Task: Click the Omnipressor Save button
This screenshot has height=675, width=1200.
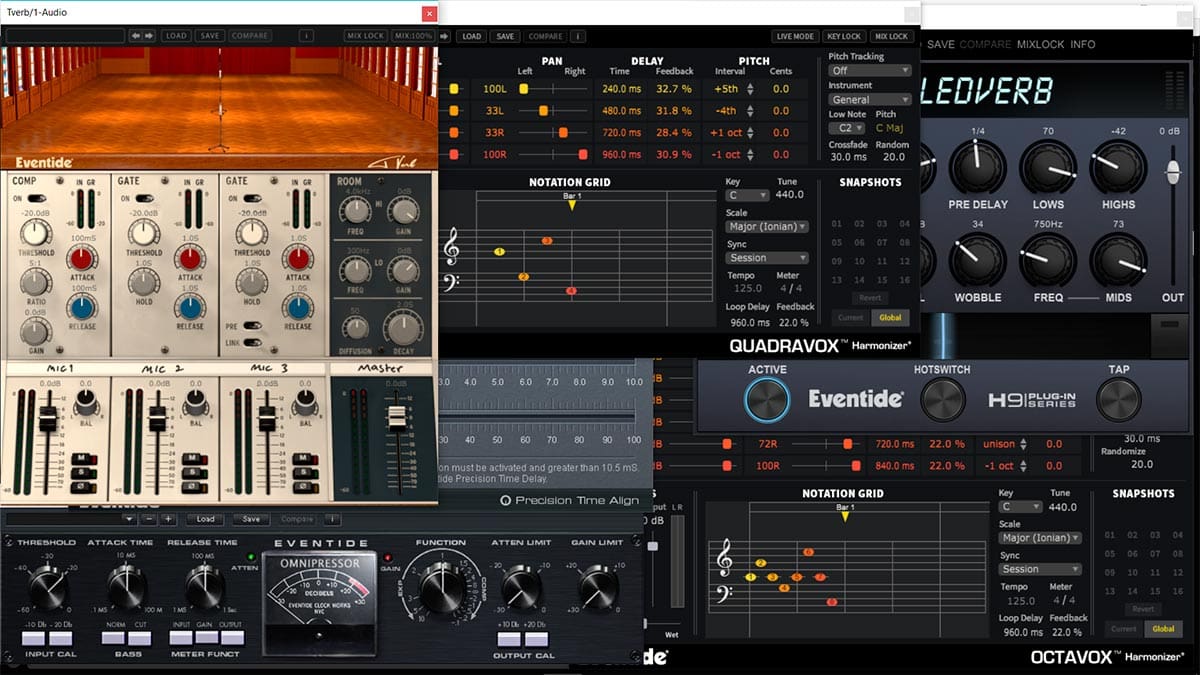Action: (251, 519)
